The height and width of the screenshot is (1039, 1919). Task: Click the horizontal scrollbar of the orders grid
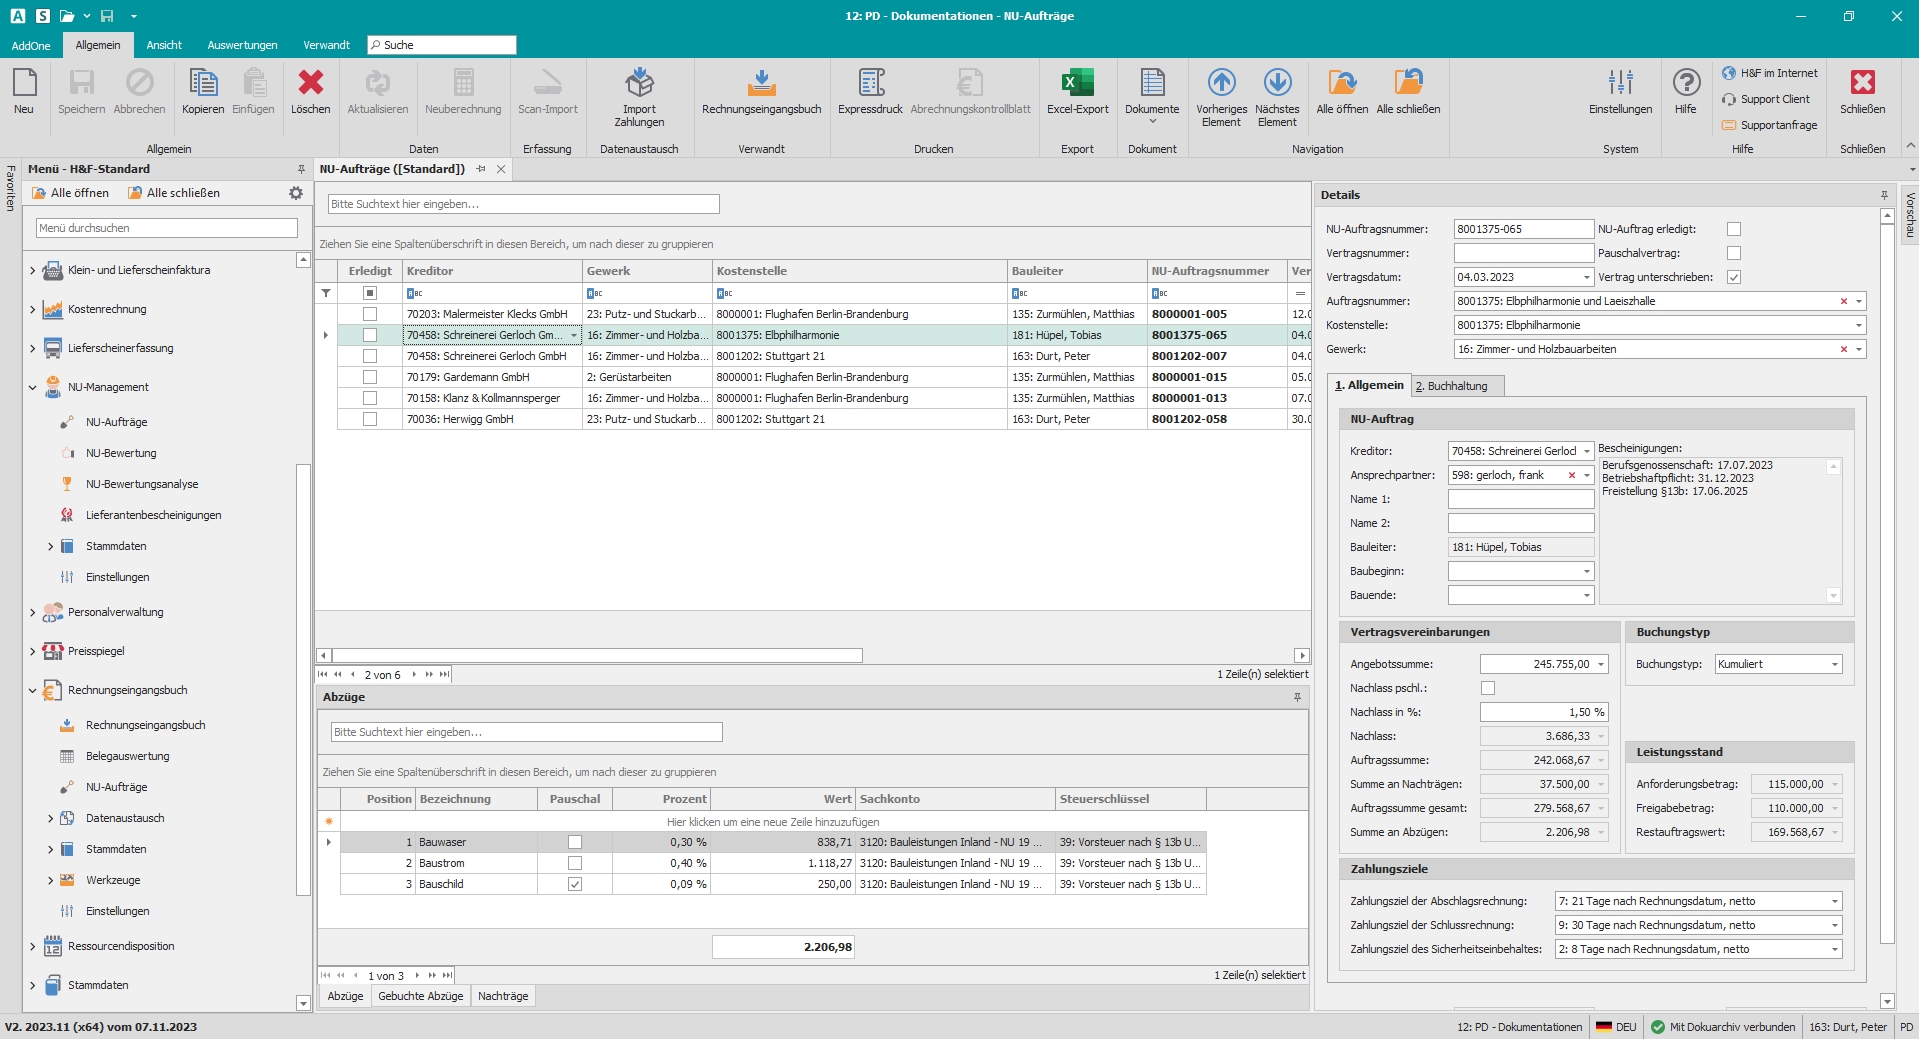click(x=598, y=656)
